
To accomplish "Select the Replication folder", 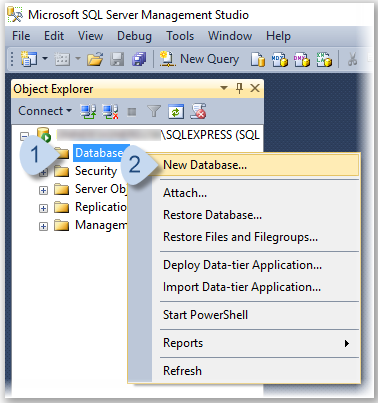I will 100,207.
